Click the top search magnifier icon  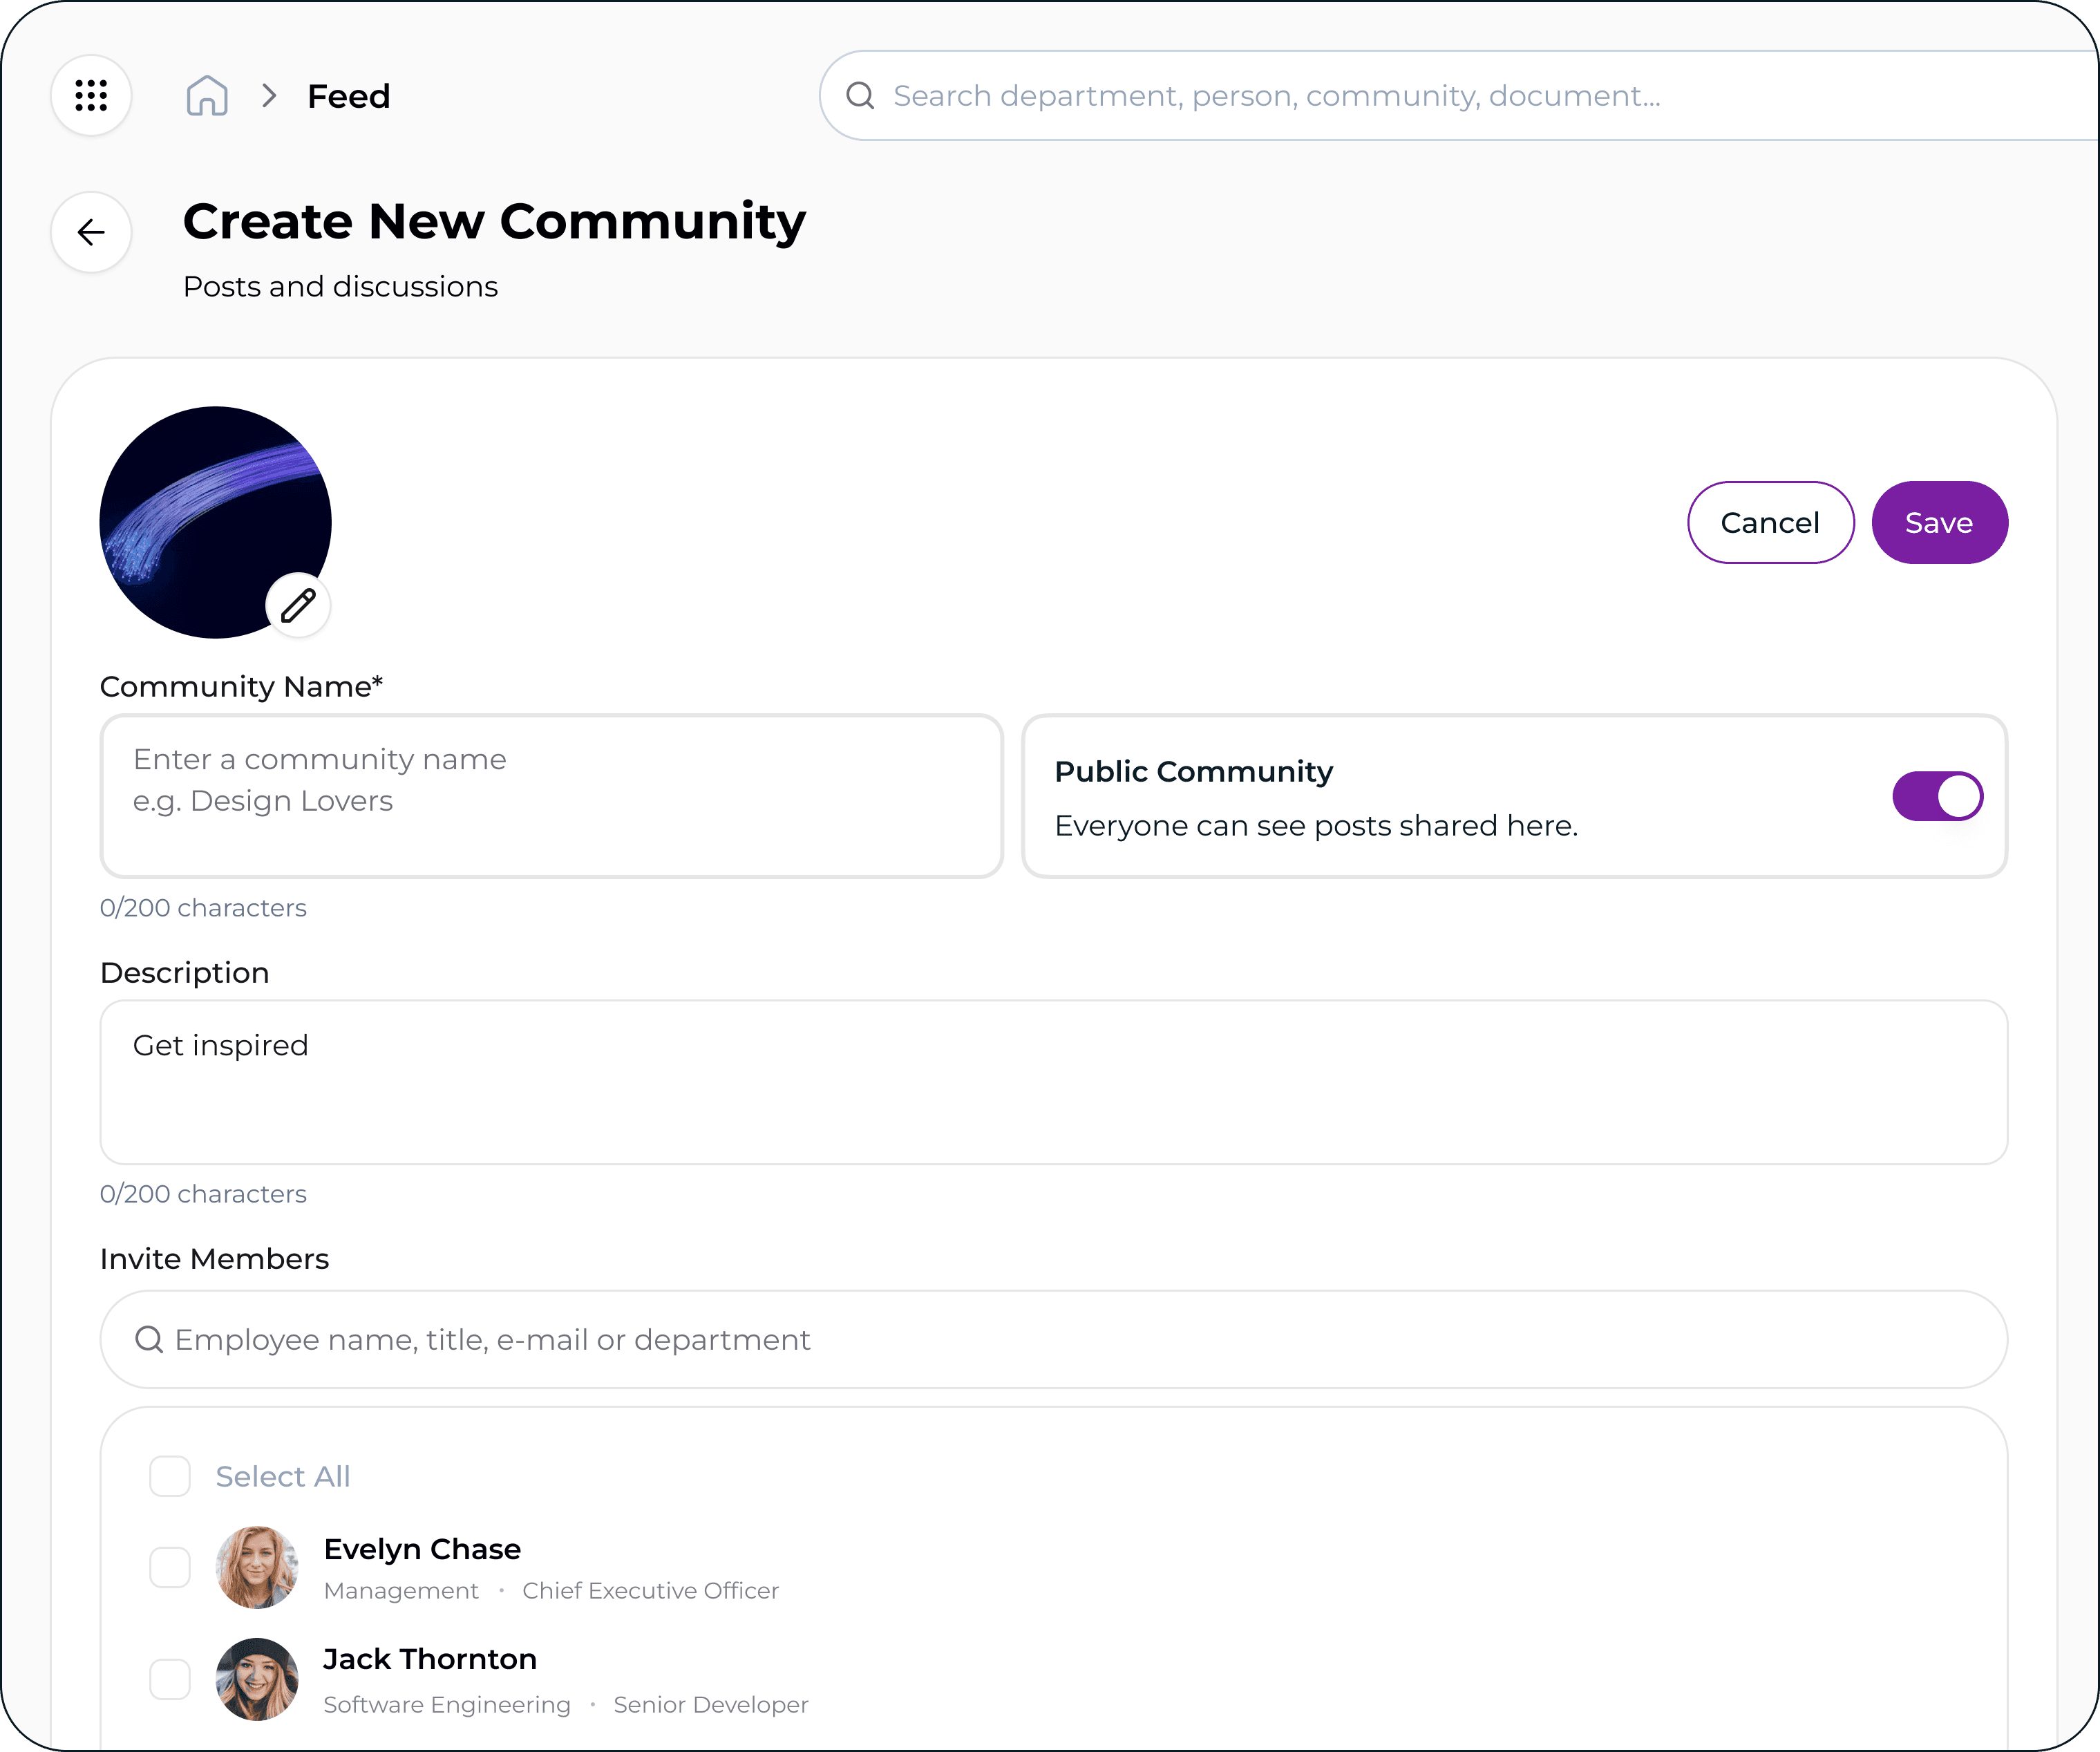coord(860,96)
